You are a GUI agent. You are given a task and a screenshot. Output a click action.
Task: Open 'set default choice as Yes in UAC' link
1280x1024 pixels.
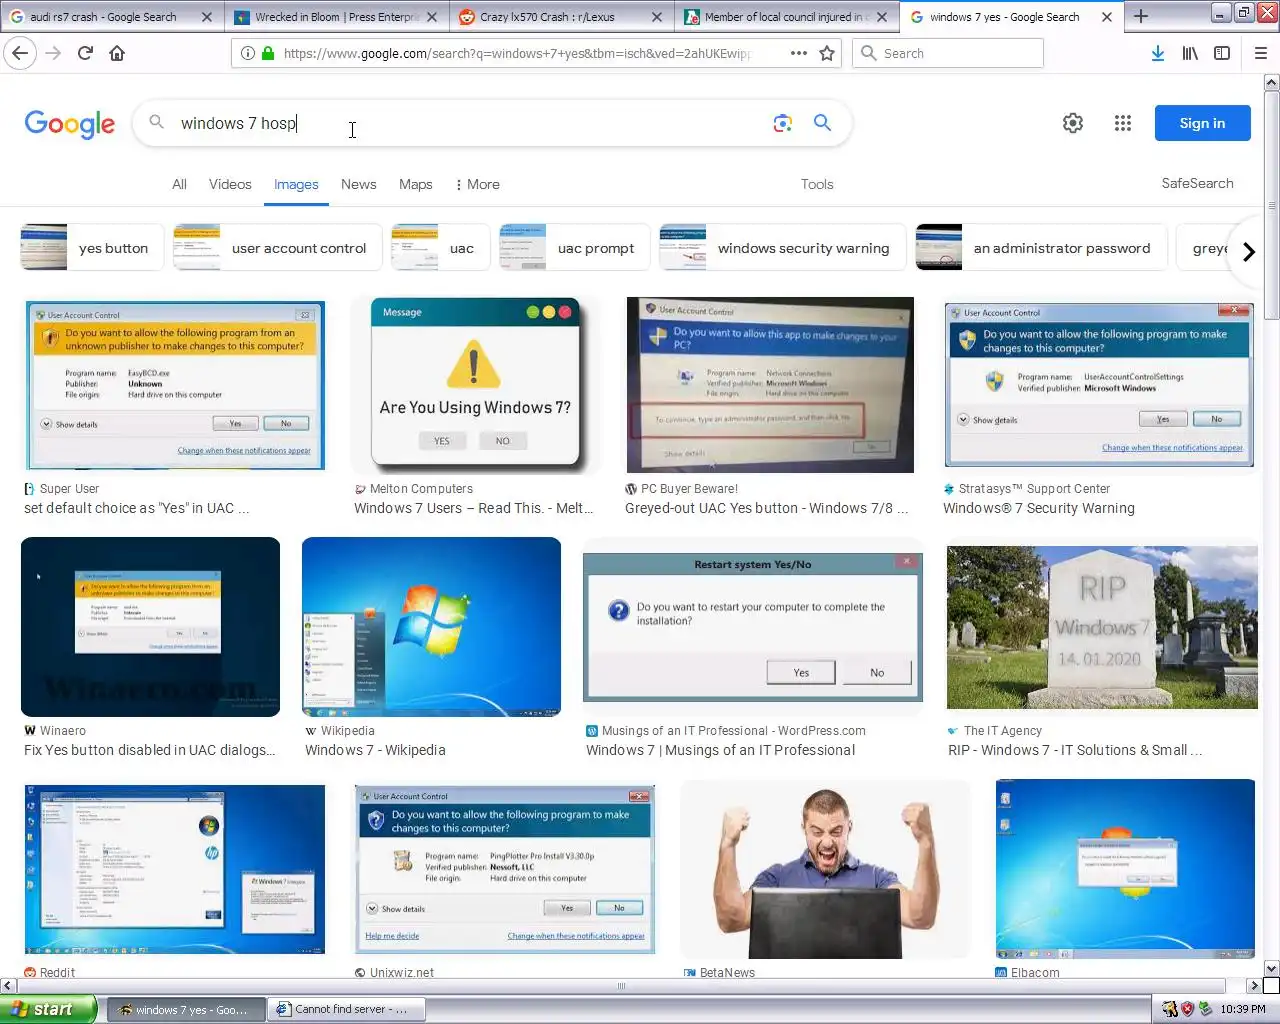tap(137, 508)
